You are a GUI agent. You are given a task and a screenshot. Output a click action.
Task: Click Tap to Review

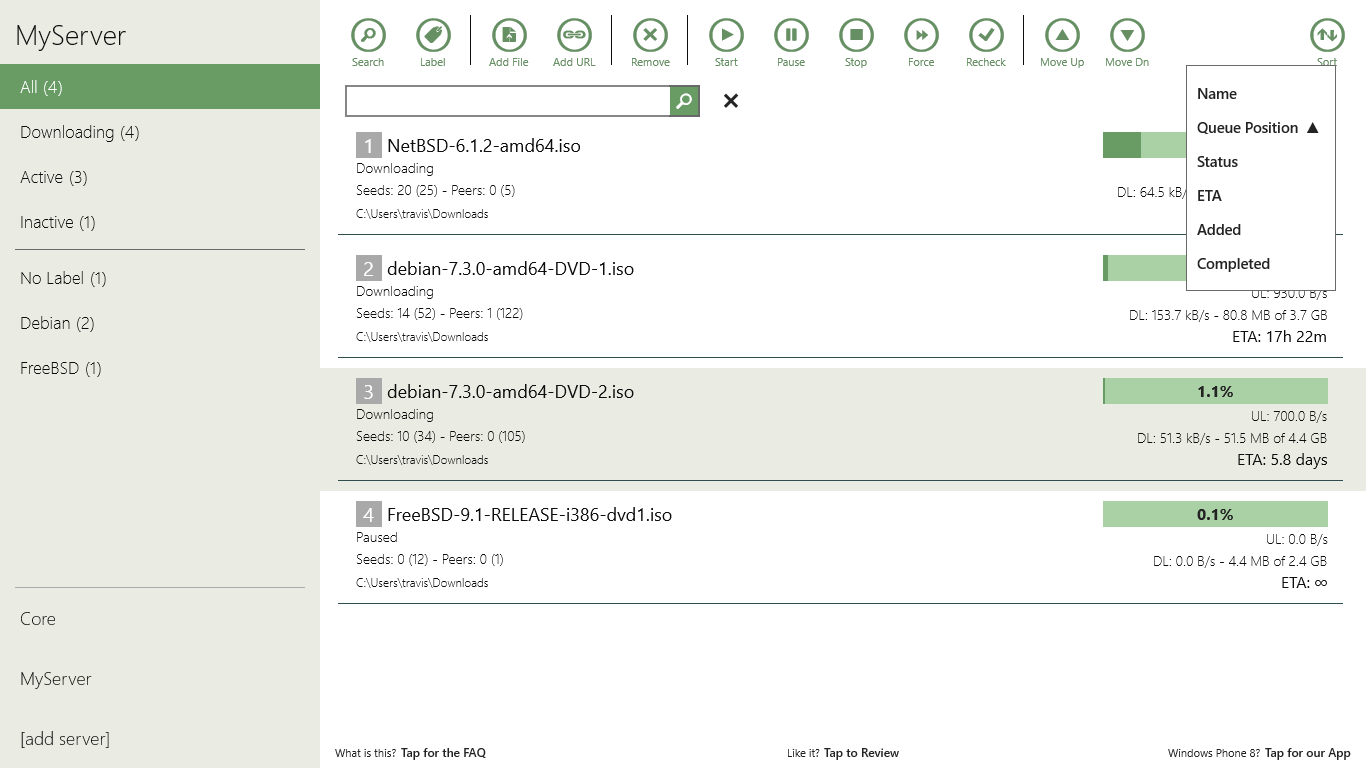pyautogui.click(x=860, y=752)
